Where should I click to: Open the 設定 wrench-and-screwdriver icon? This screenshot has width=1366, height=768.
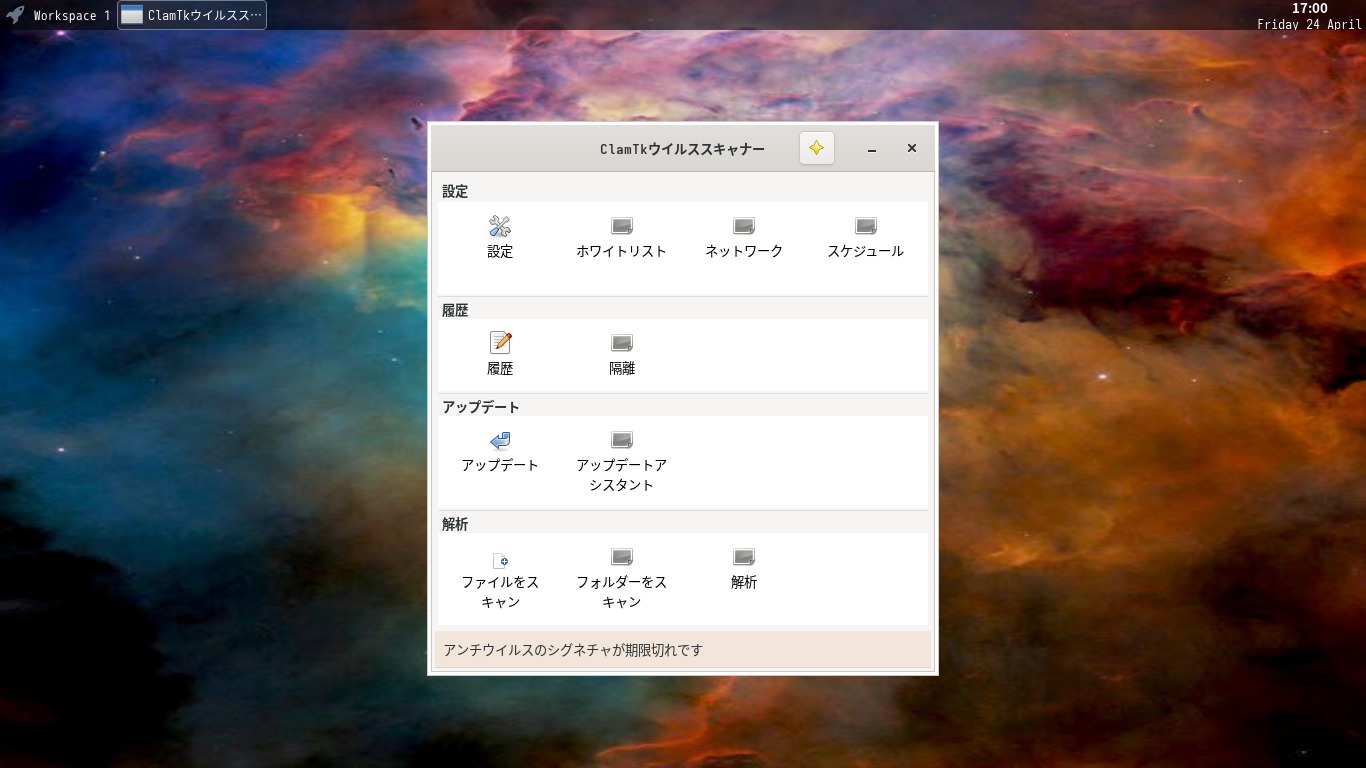(x=500, y=226)
